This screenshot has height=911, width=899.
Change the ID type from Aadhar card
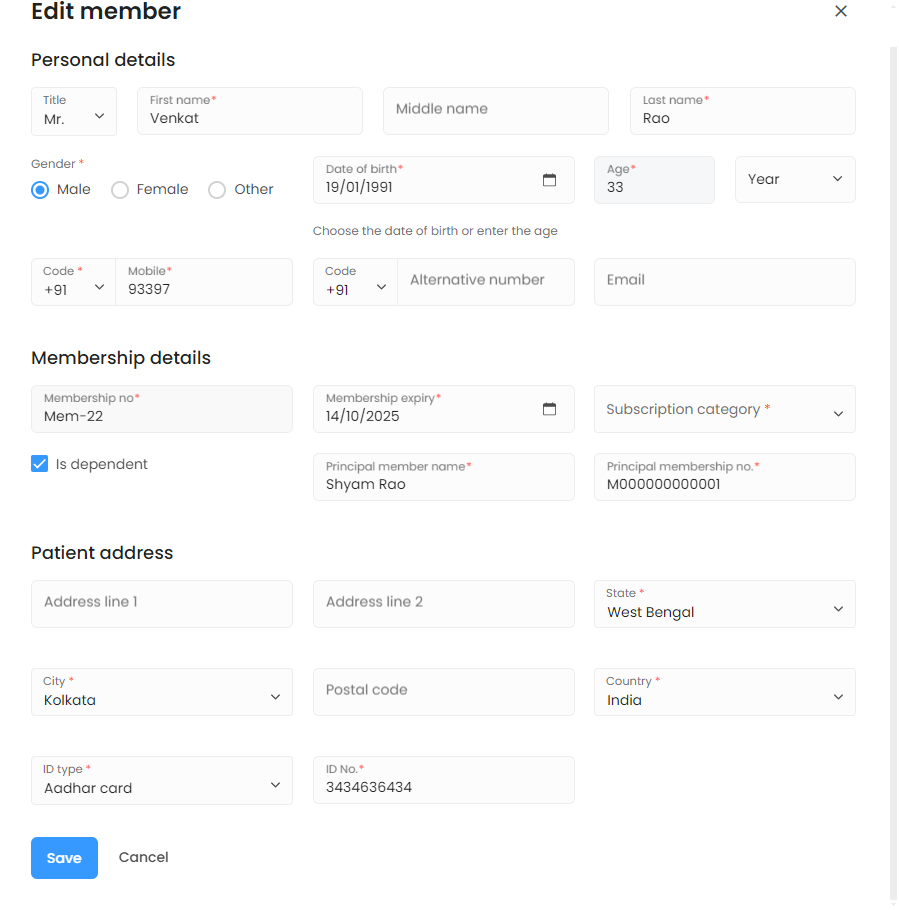pyautogui.click(x=161, y=781)
